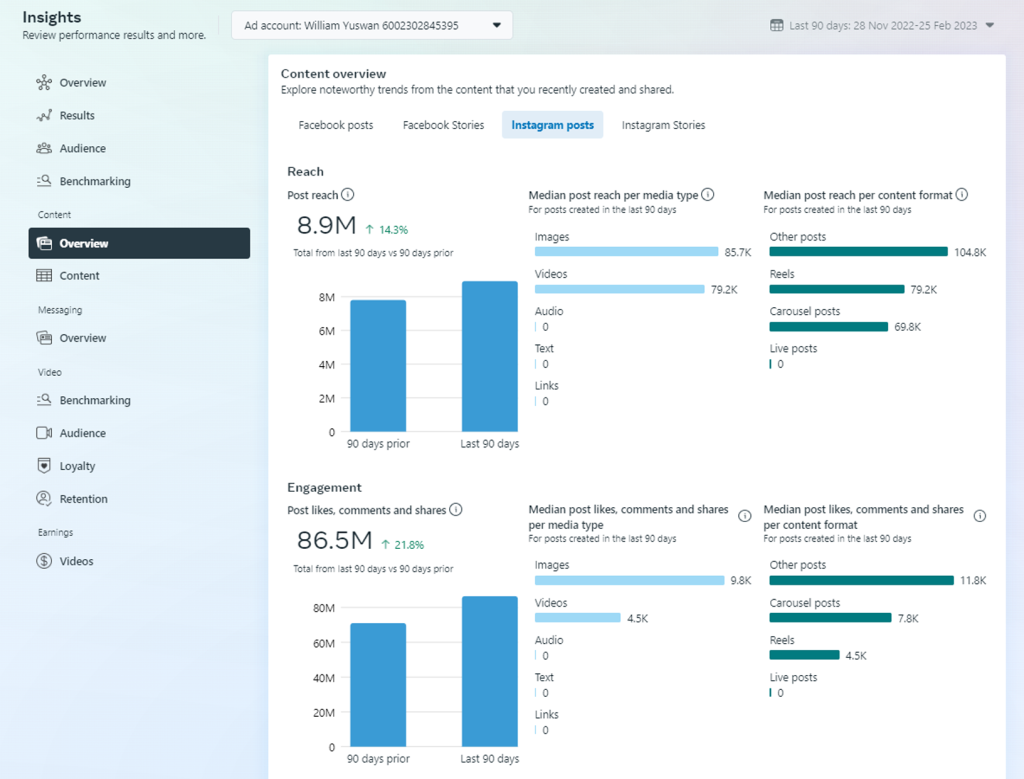Select the Instagram Stories tab
Image resolution: width=1024 pixels, height=779 pixels.
click(x=663, y=126)
